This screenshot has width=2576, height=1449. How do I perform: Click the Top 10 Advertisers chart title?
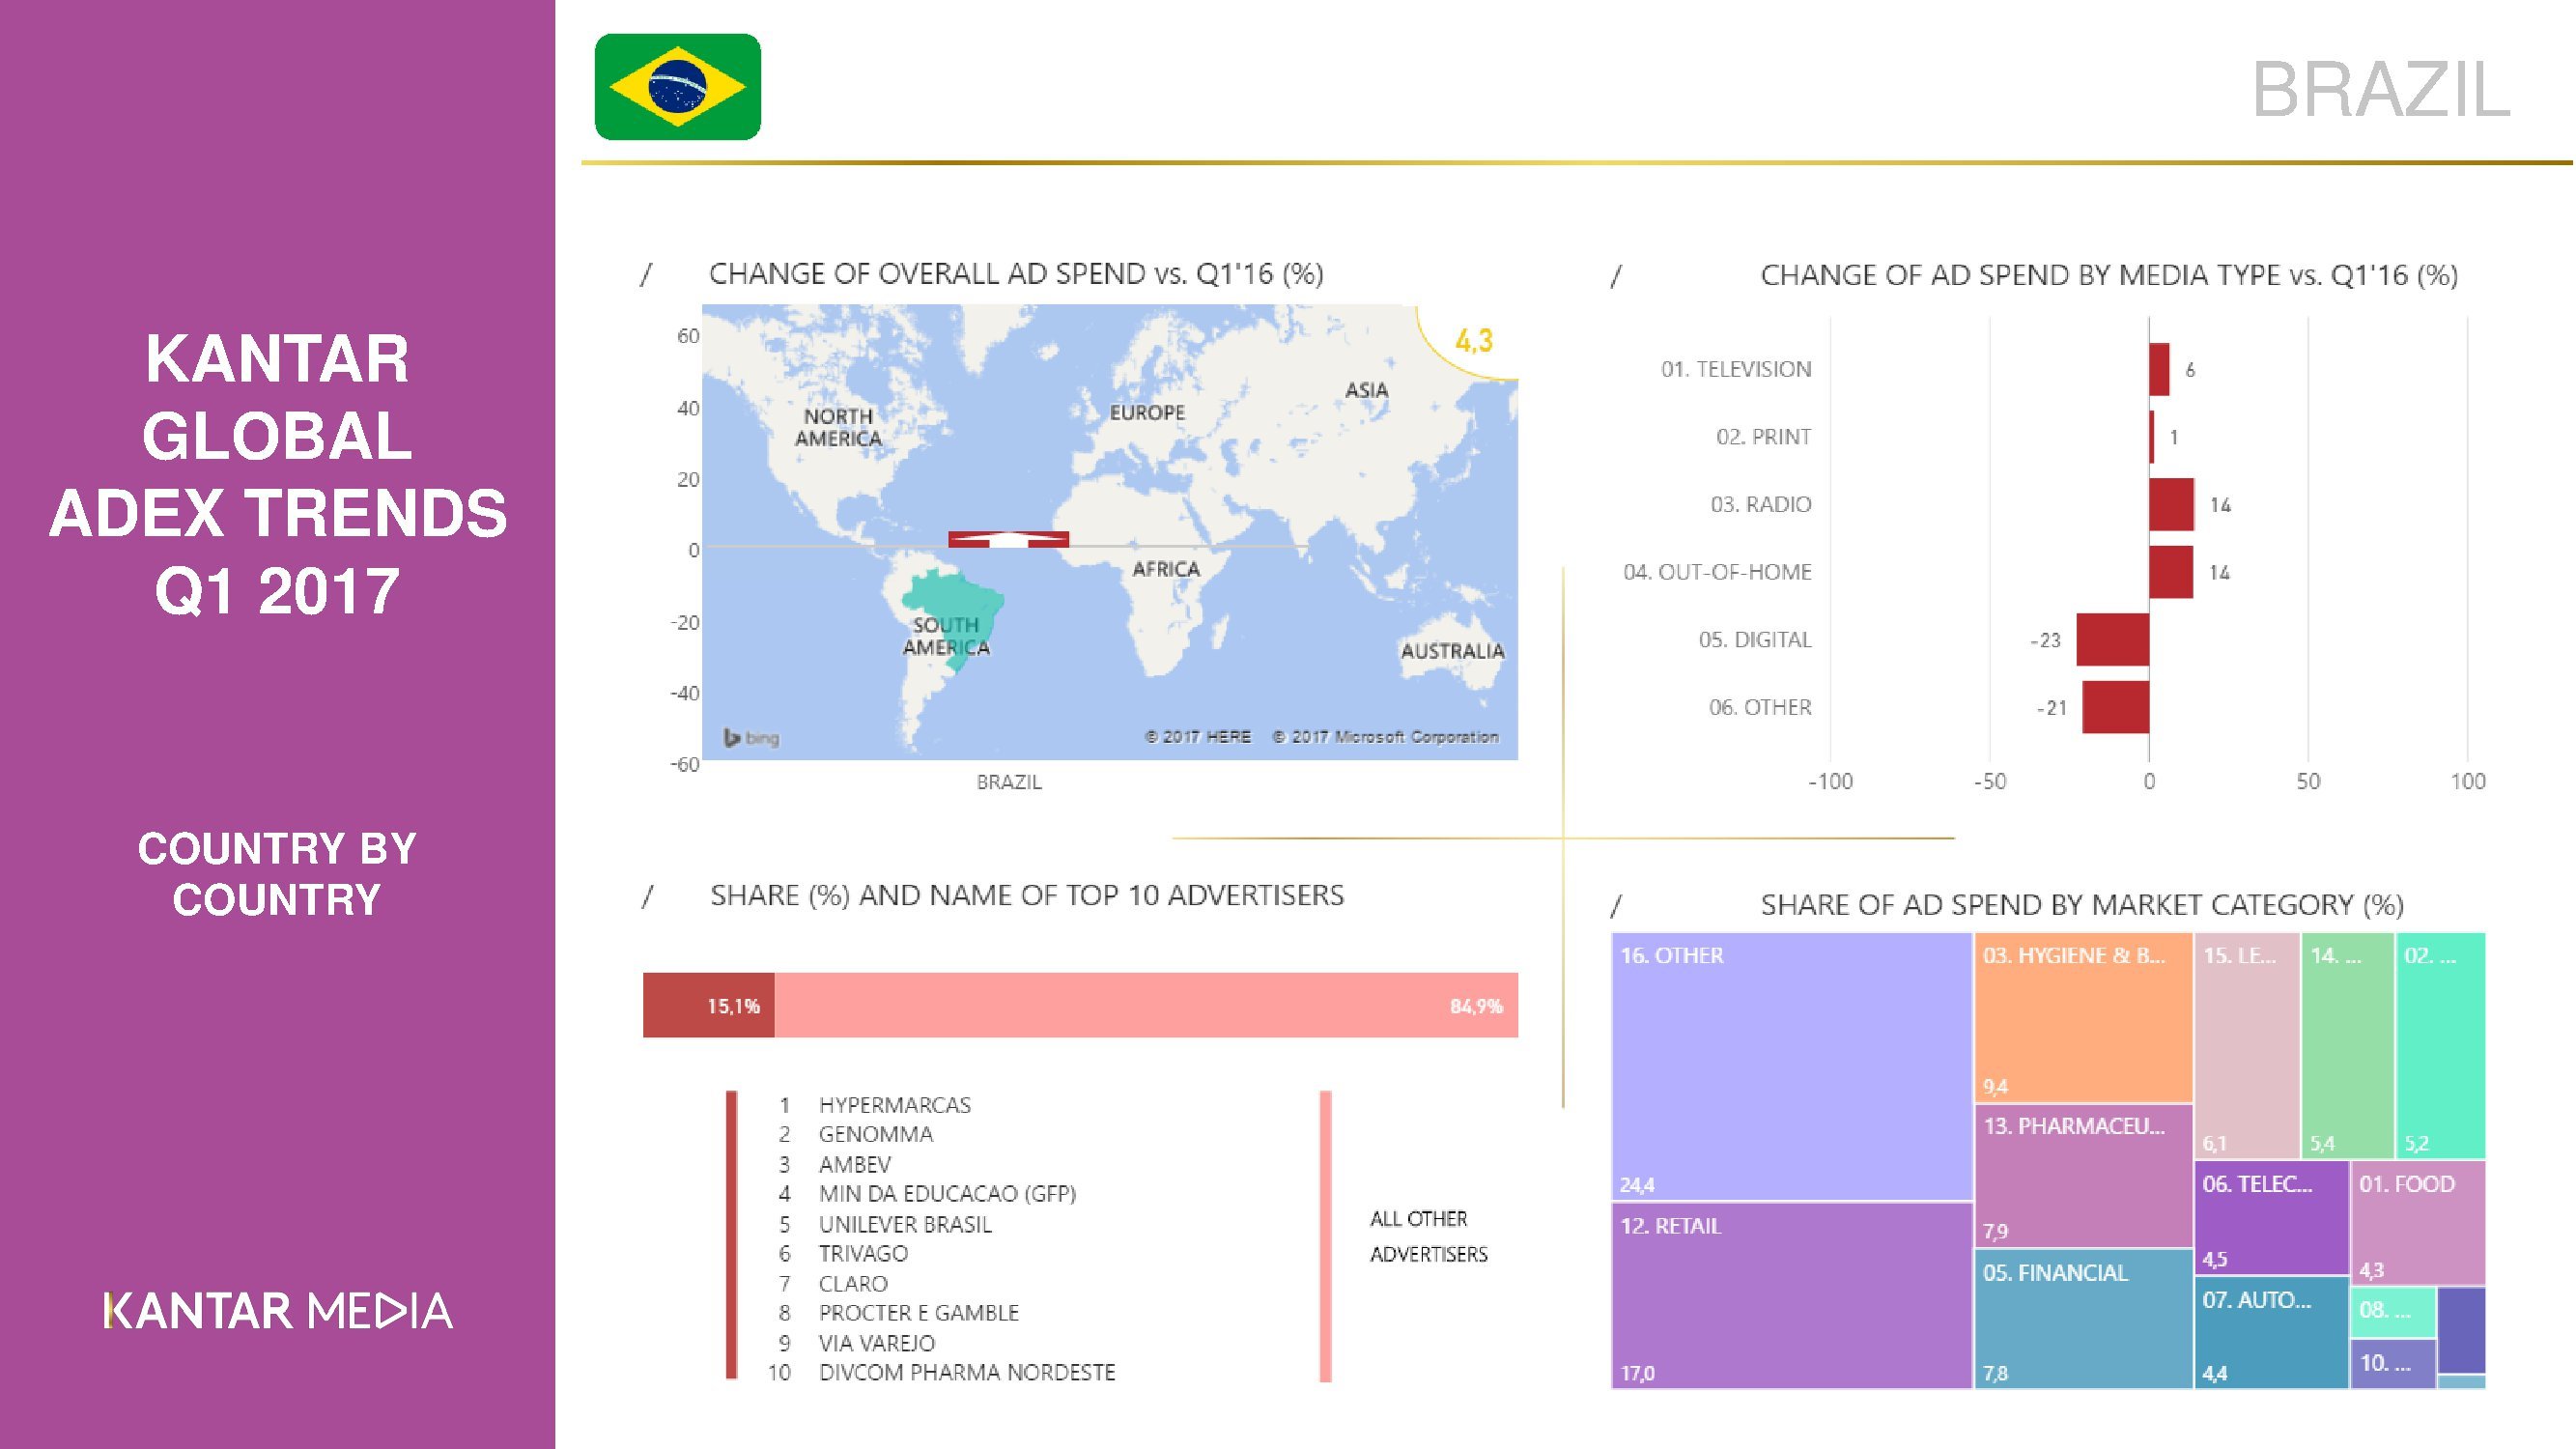(x=1027, y=895)
